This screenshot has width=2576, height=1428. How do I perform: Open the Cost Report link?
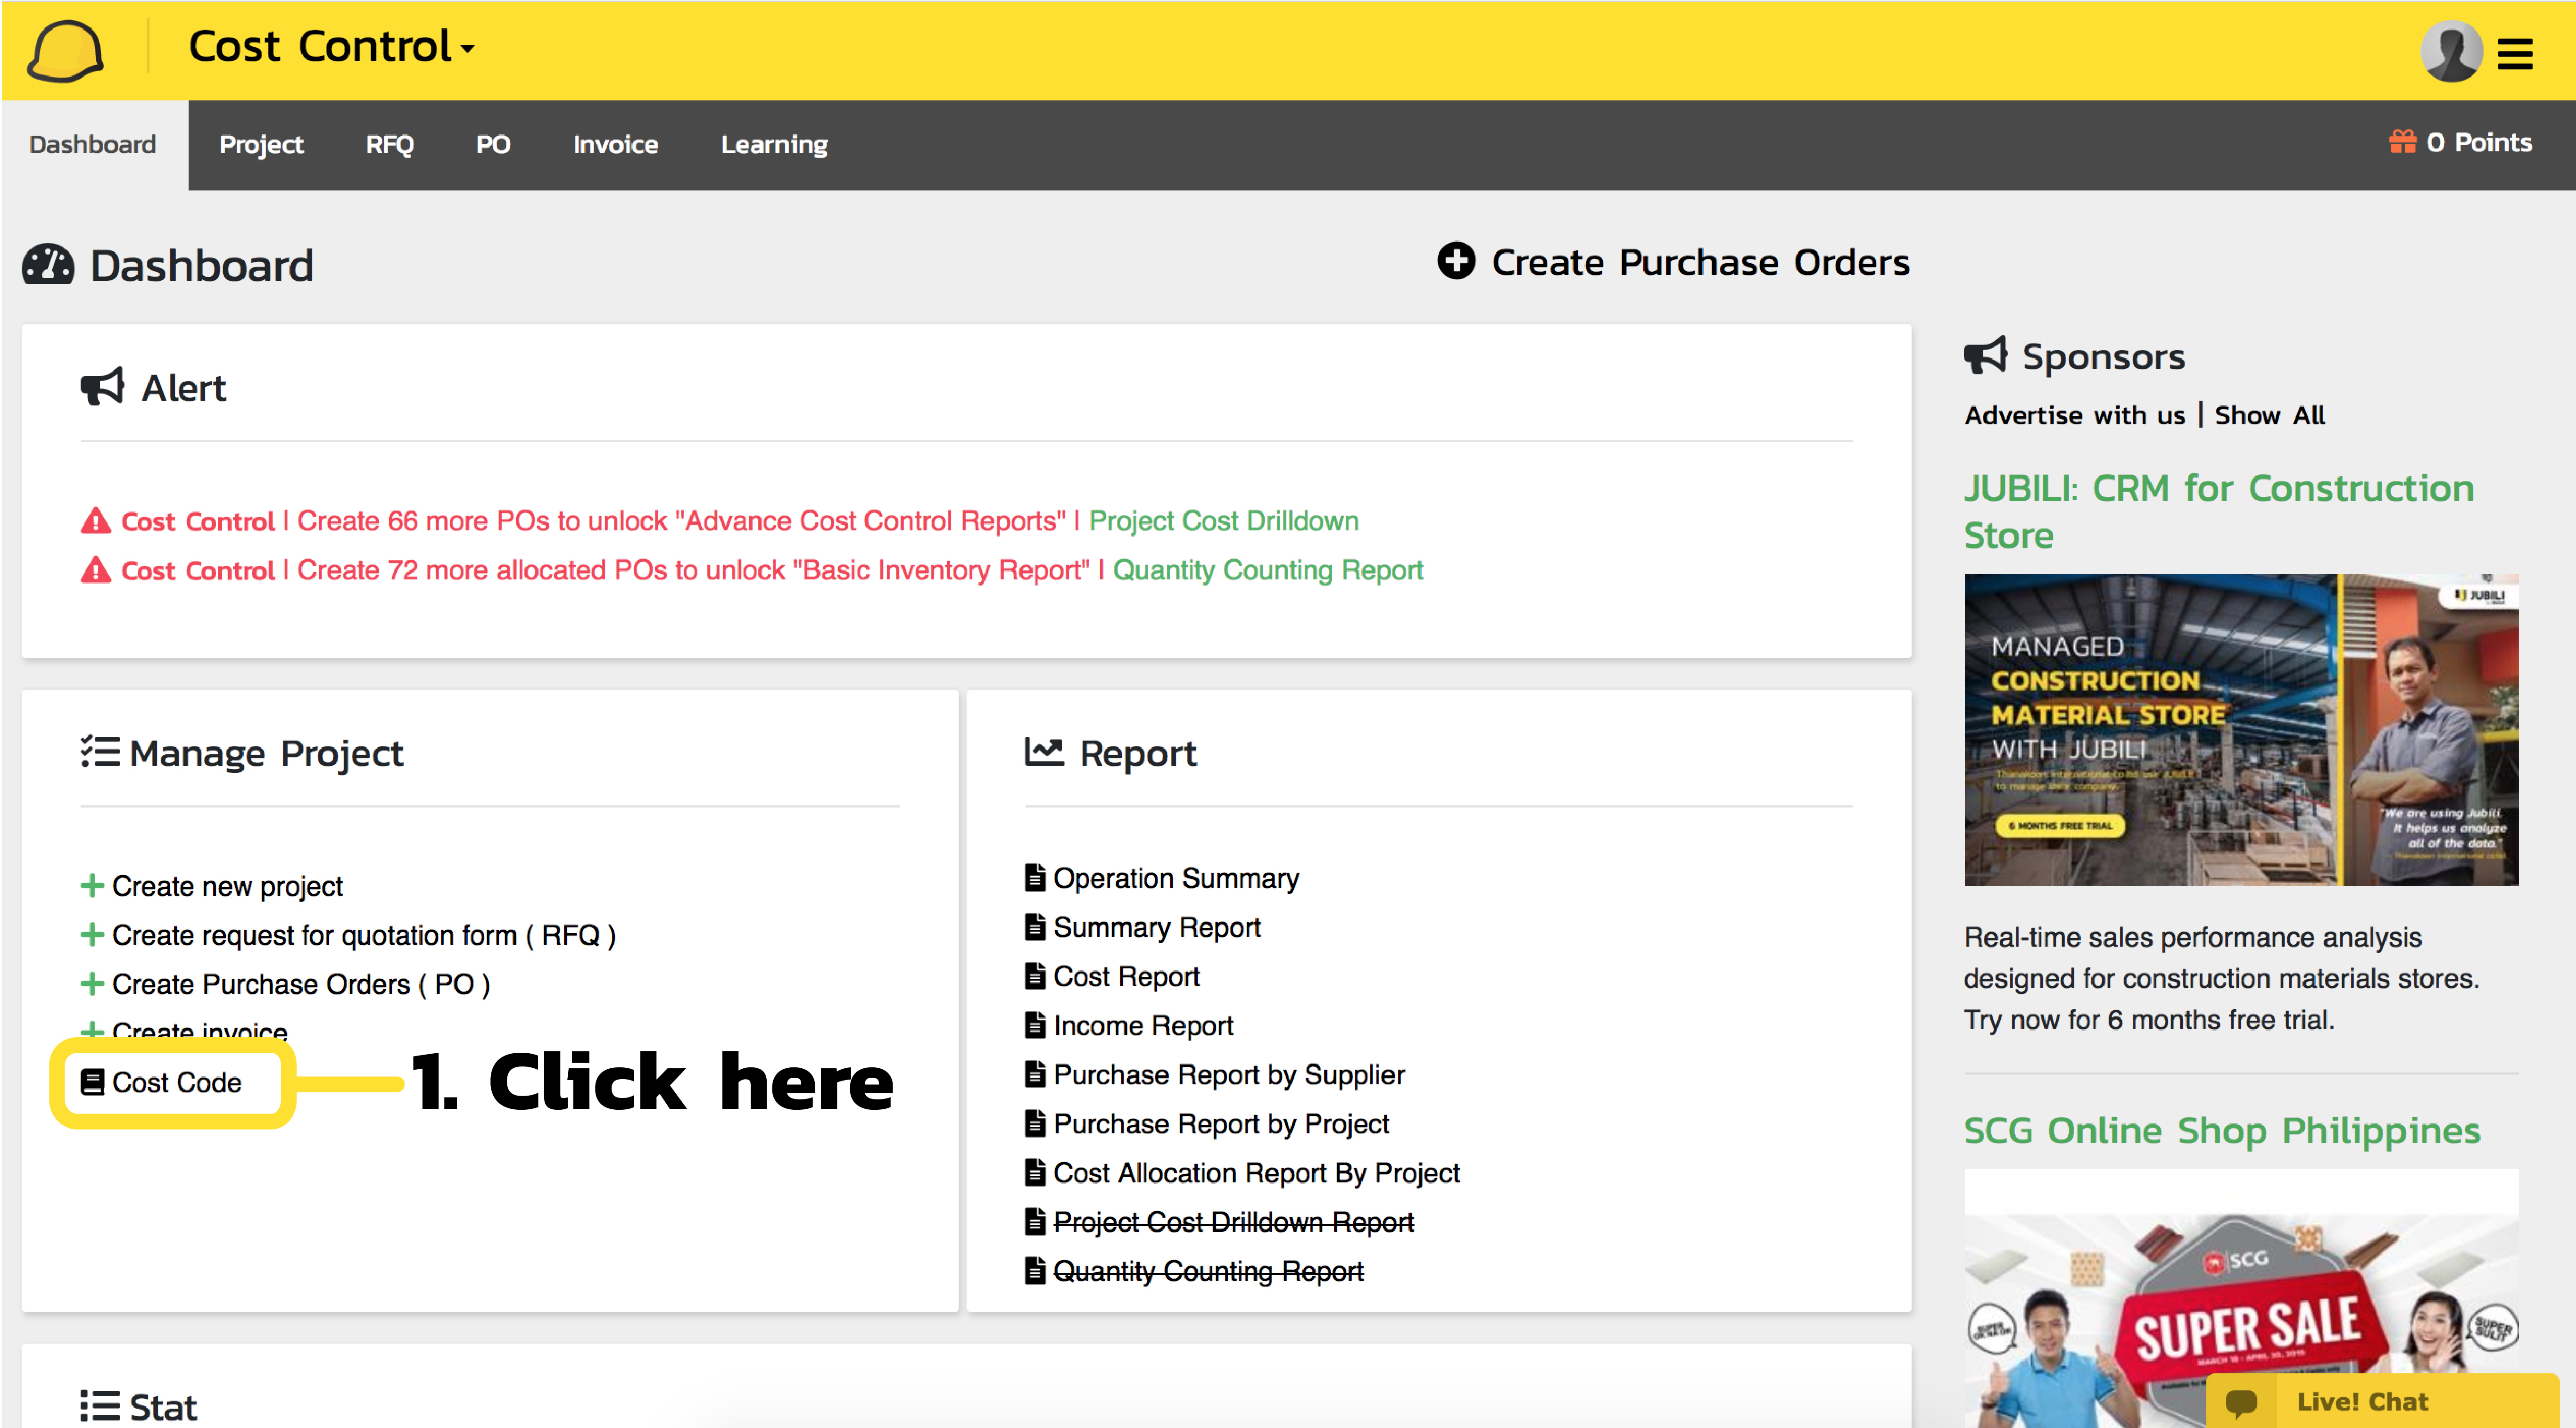[x=1126, y=976]
